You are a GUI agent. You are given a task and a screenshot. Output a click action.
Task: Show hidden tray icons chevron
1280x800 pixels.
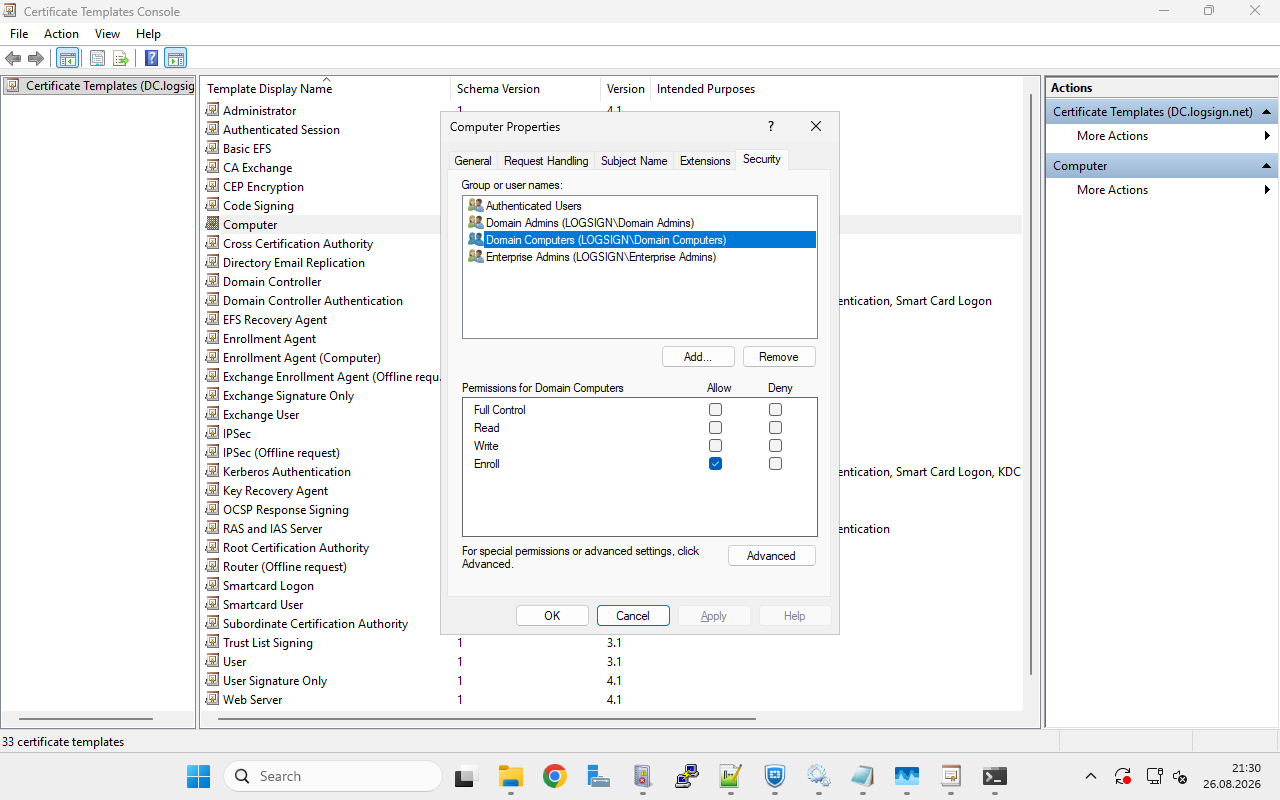pos(1091,776)
